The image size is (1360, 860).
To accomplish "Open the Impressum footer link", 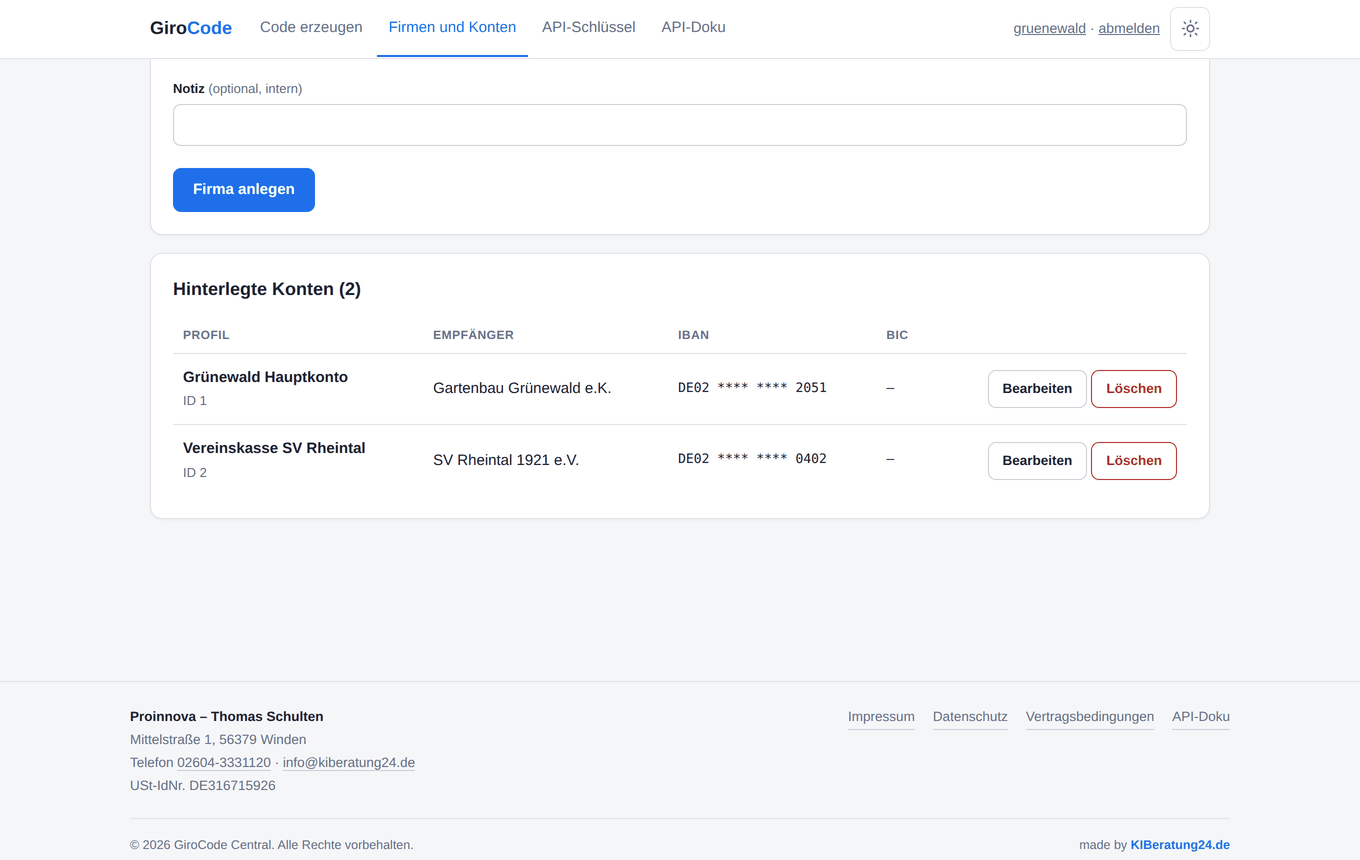I will 881,717.
